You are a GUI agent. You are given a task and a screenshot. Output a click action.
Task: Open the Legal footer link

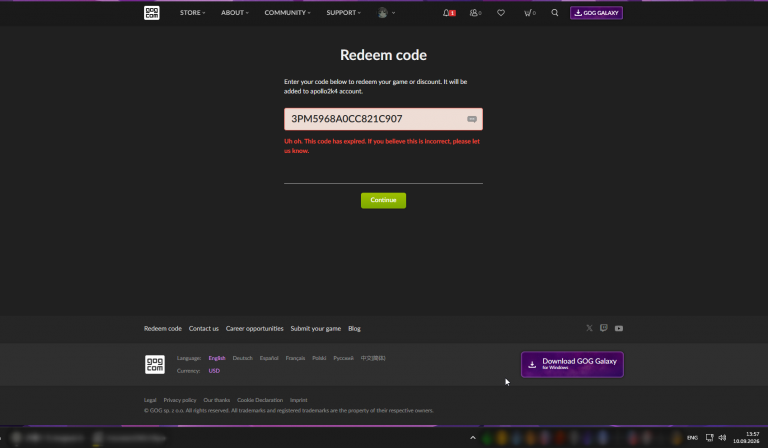(x=150, y=400)
